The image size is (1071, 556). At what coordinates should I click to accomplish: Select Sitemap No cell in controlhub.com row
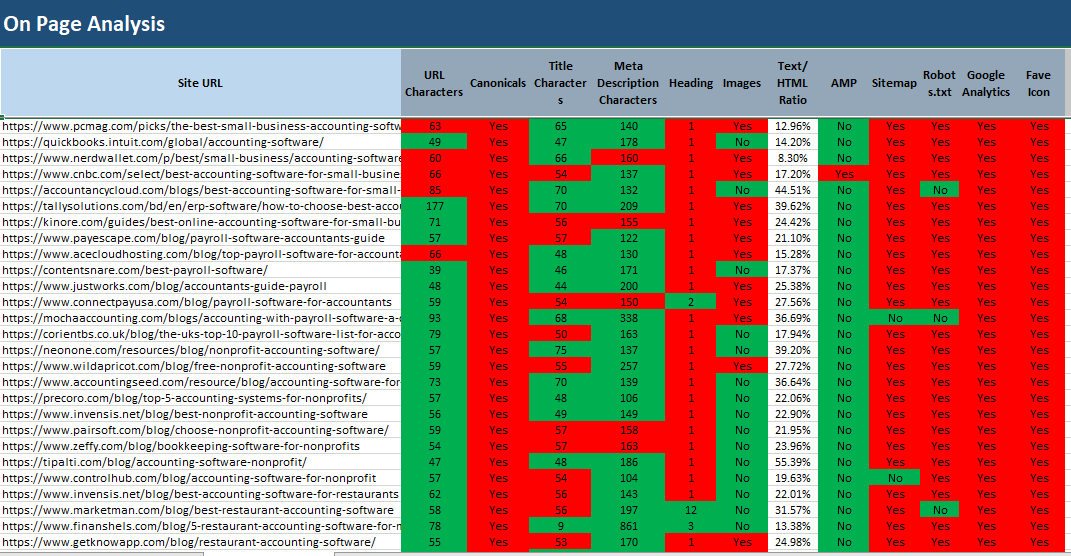click(895, 478)
